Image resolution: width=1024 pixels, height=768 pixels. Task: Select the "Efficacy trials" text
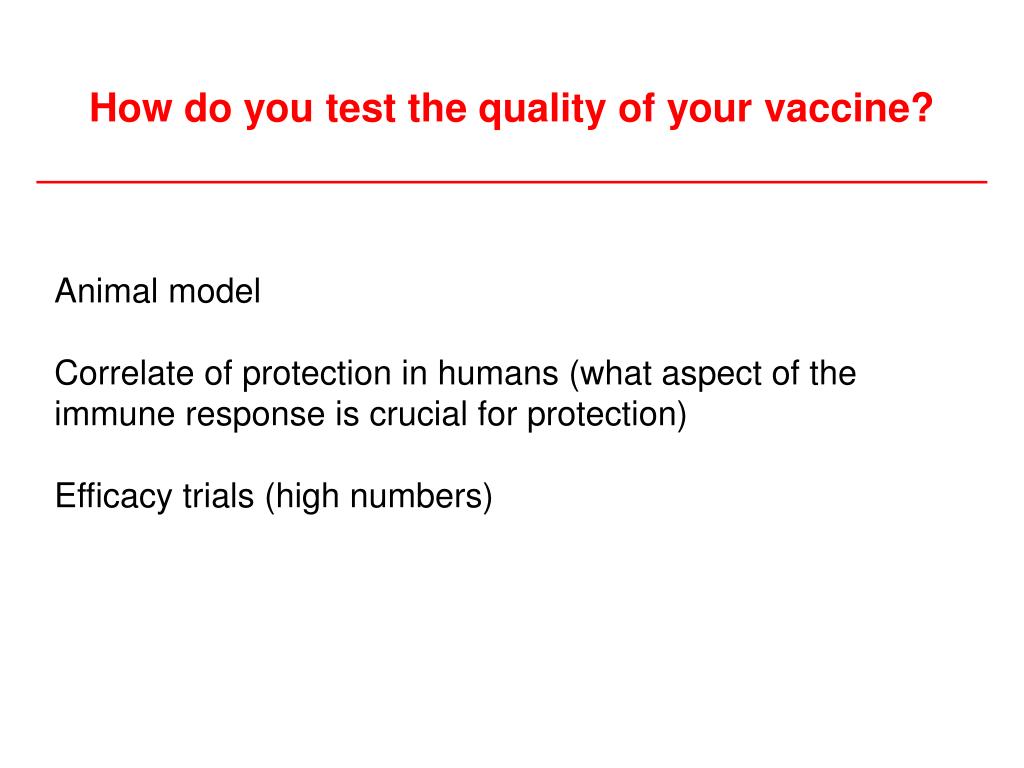coord(154,496)
